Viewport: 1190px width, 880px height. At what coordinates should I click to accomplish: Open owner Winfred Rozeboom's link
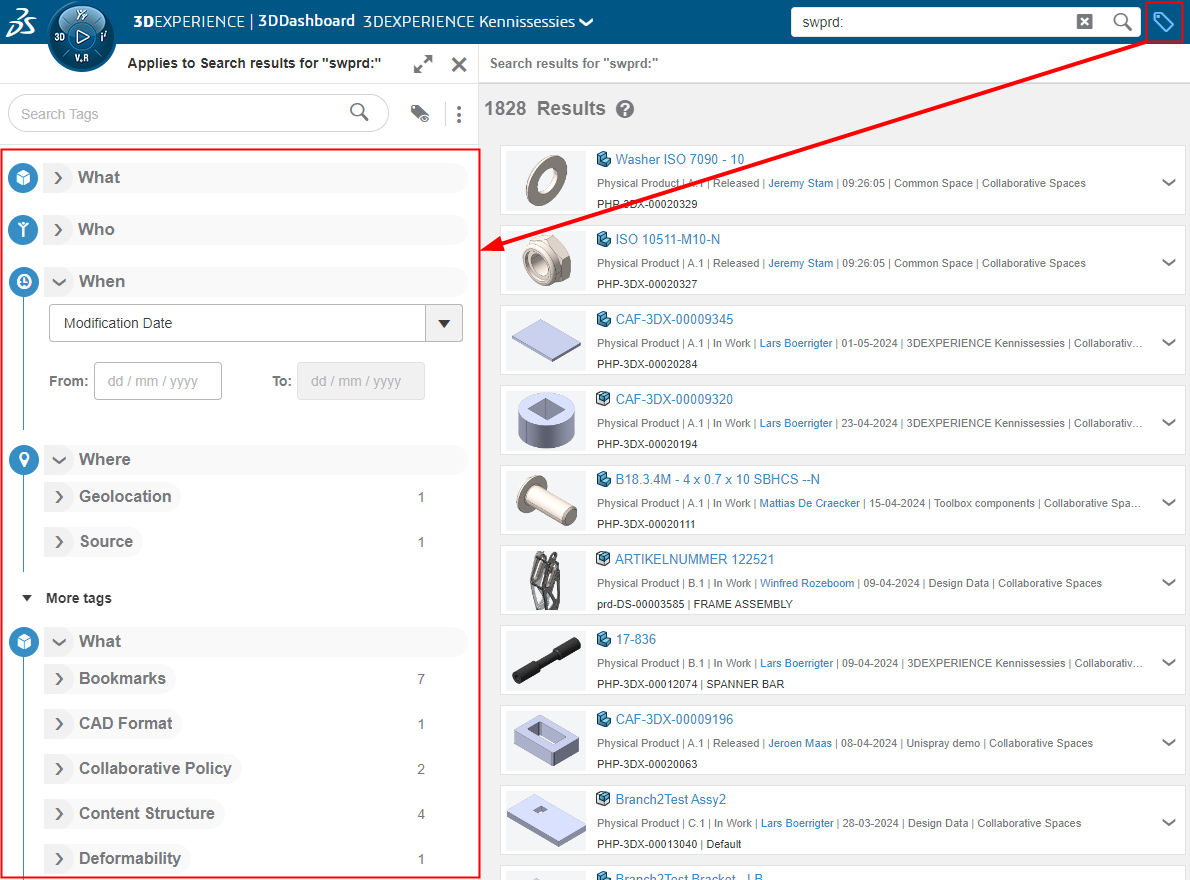807,583
